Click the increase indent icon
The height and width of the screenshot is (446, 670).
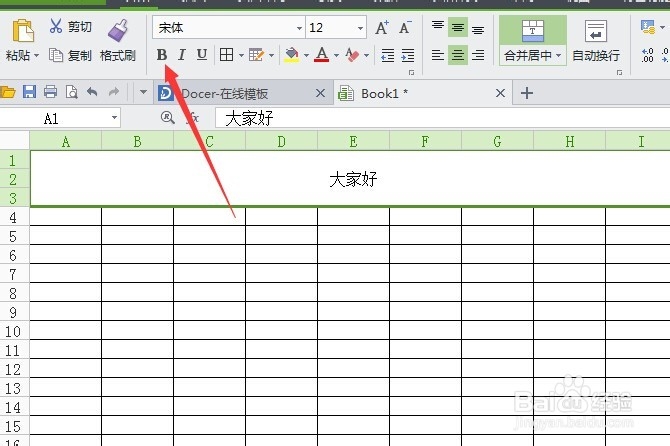[408, 56]
